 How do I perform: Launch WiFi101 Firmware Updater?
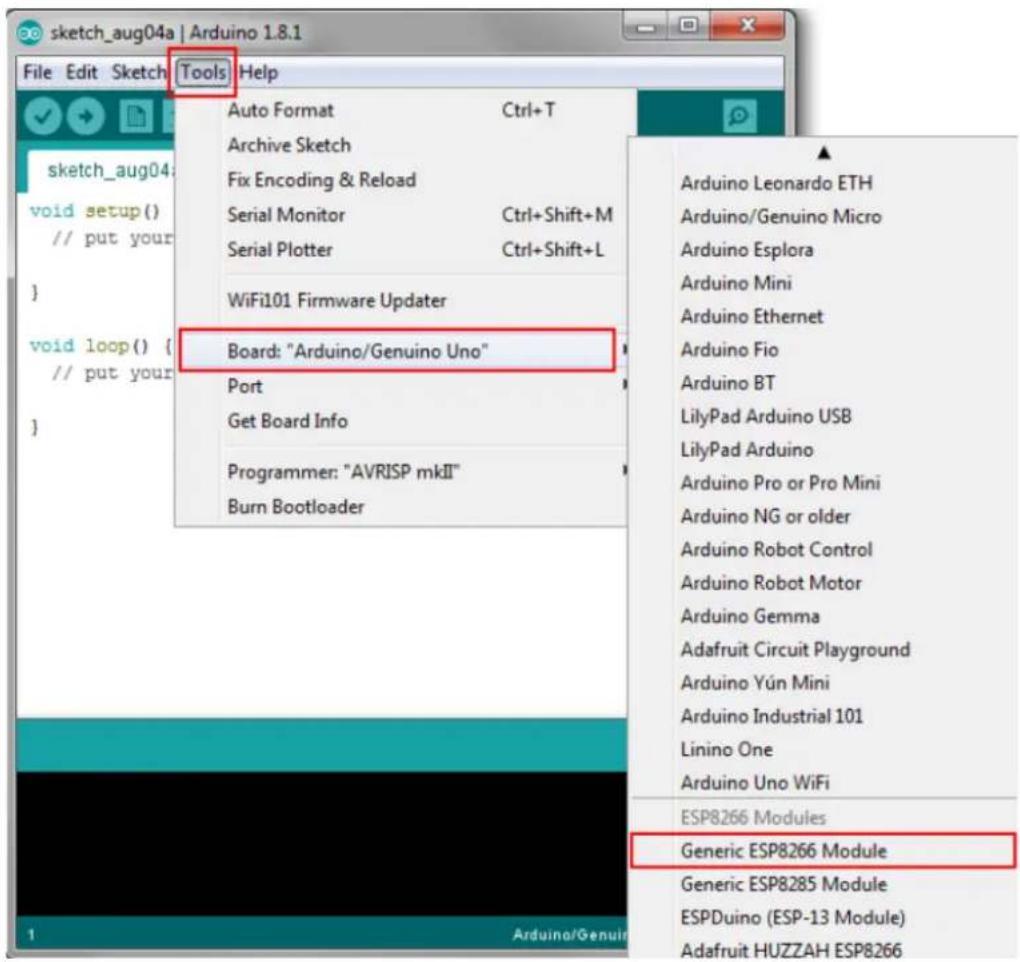pyautogui.click(x=405, y=301)
